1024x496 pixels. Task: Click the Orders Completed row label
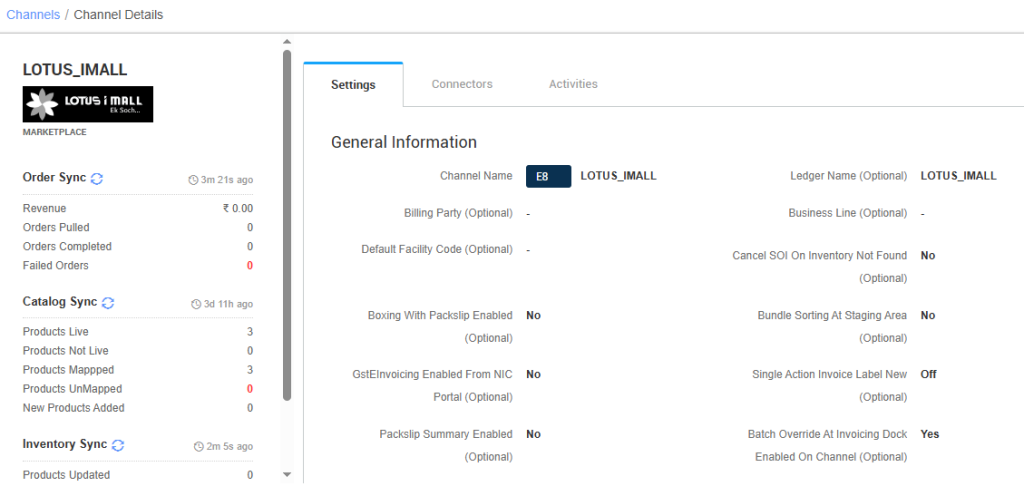point(67,247)
